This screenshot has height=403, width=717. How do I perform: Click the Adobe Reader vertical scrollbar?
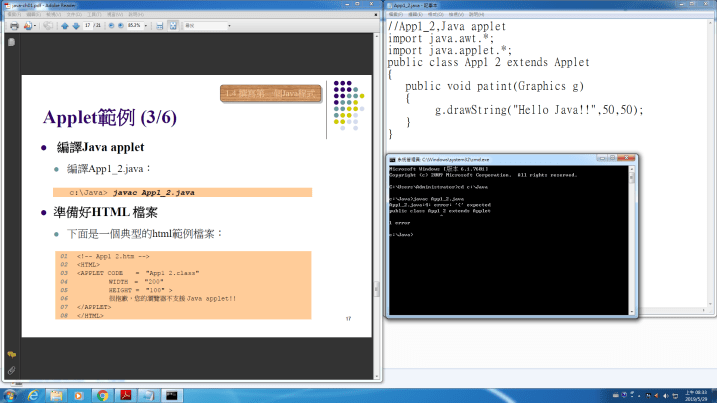[x=377, y=200]
